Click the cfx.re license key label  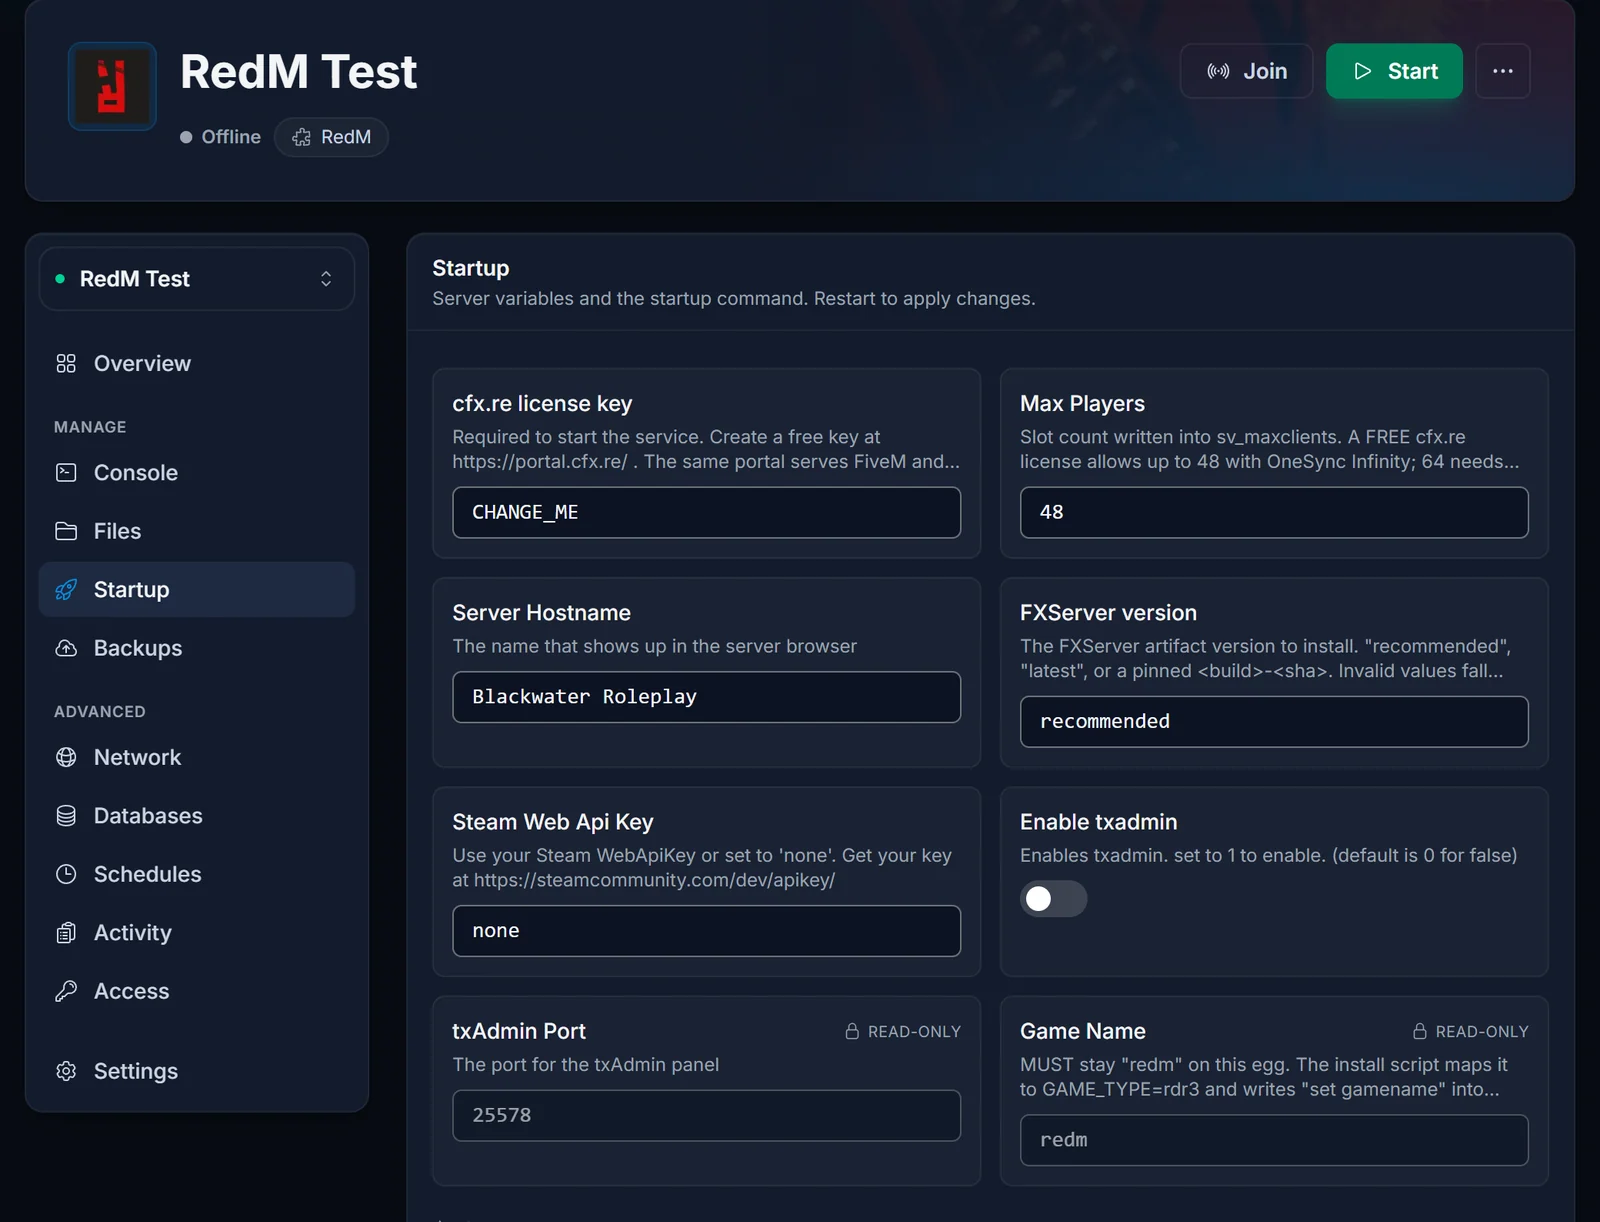click(x=542, y=404)
